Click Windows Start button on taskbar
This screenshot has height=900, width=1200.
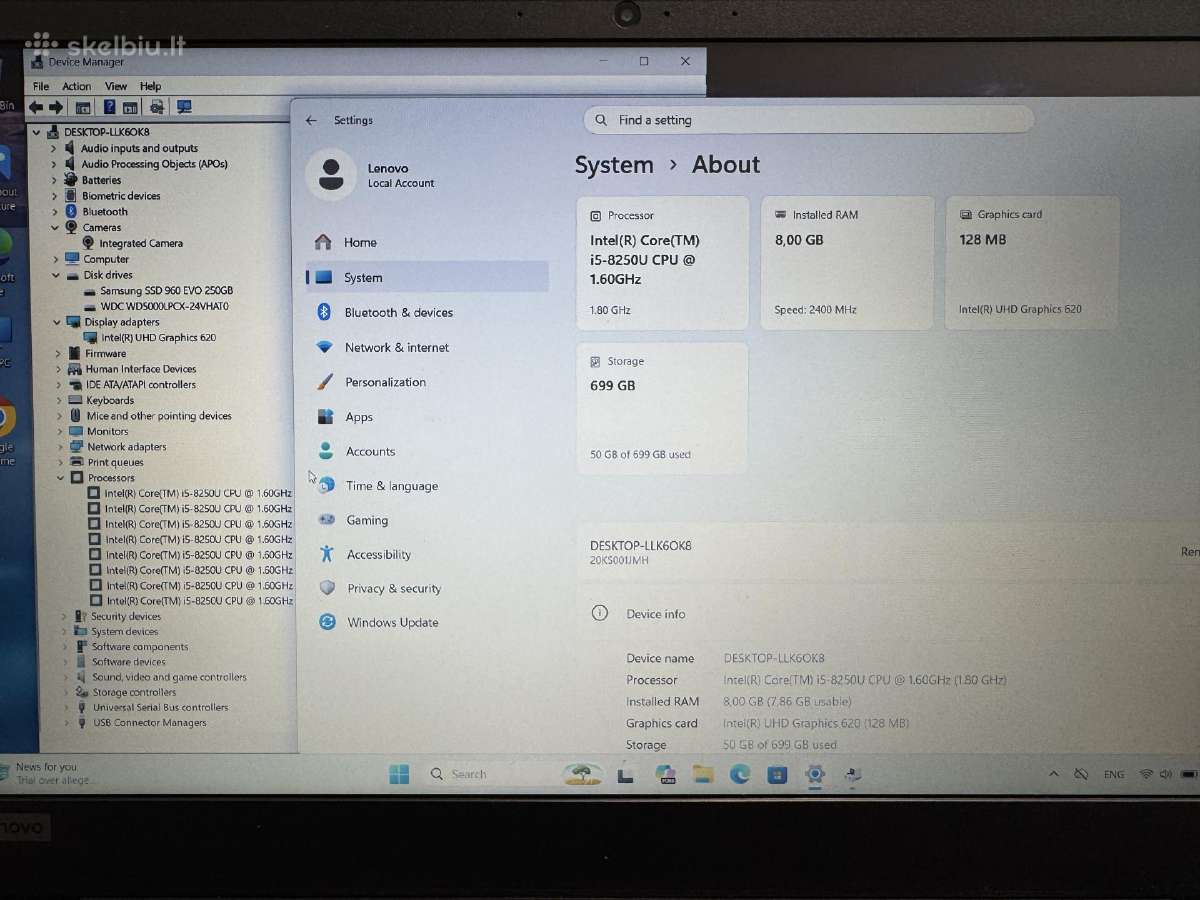399,774
